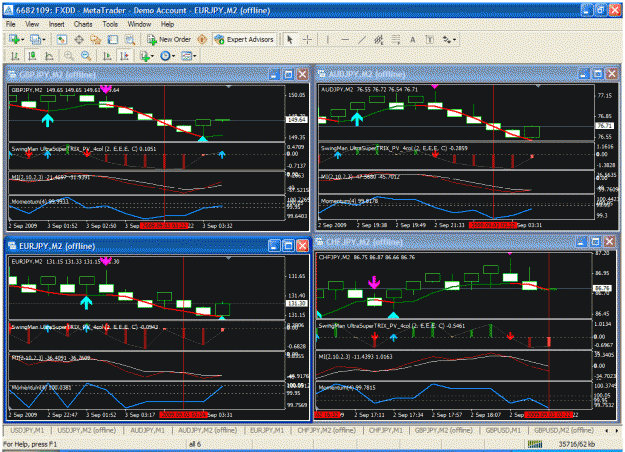Click the chart shift triangle in AUDJPY chart
The width and height of the screenshot is (625, 452).
click(x=538, y=86)
